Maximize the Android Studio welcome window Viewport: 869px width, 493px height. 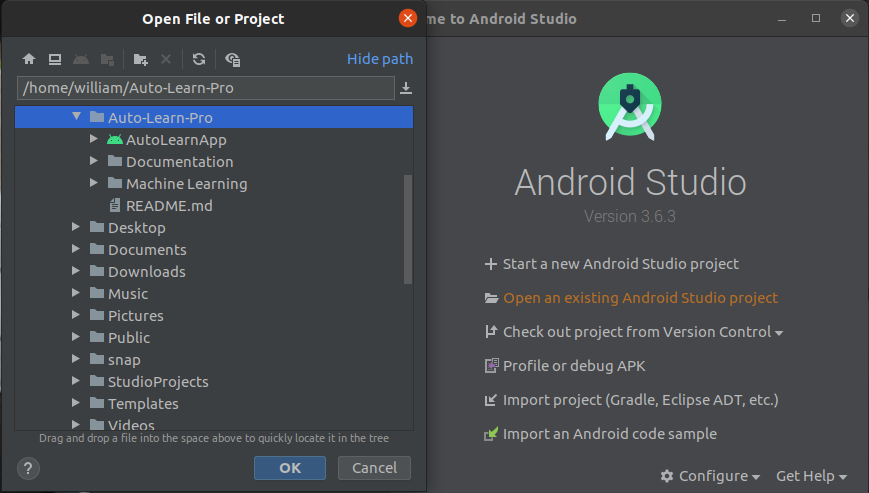point(816,18)
